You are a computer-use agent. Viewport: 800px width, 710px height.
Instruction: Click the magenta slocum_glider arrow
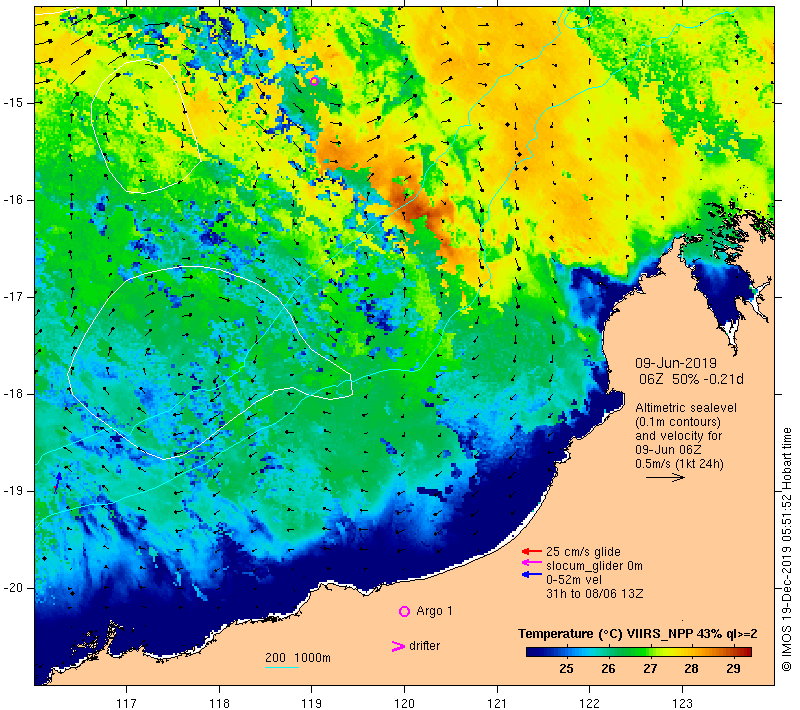[532, 563]
